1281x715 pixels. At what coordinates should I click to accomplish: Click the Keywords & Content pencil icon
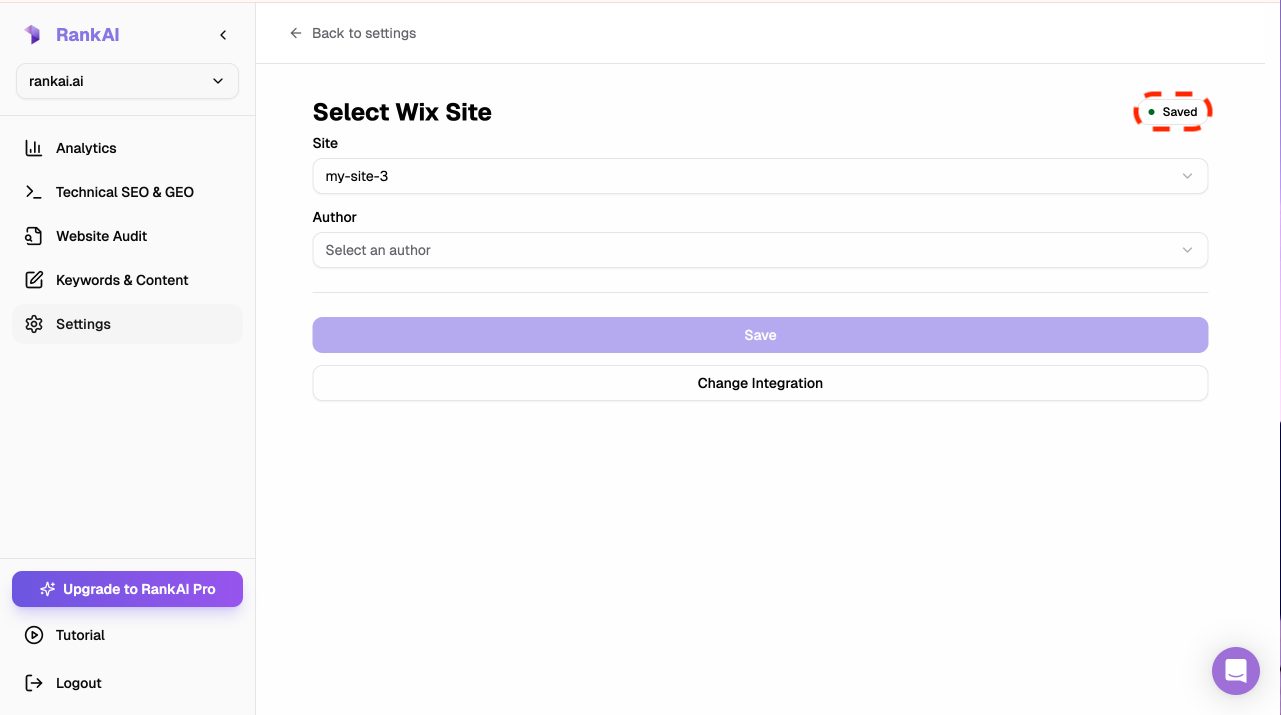pyautogui.click(x=35, y=280)
